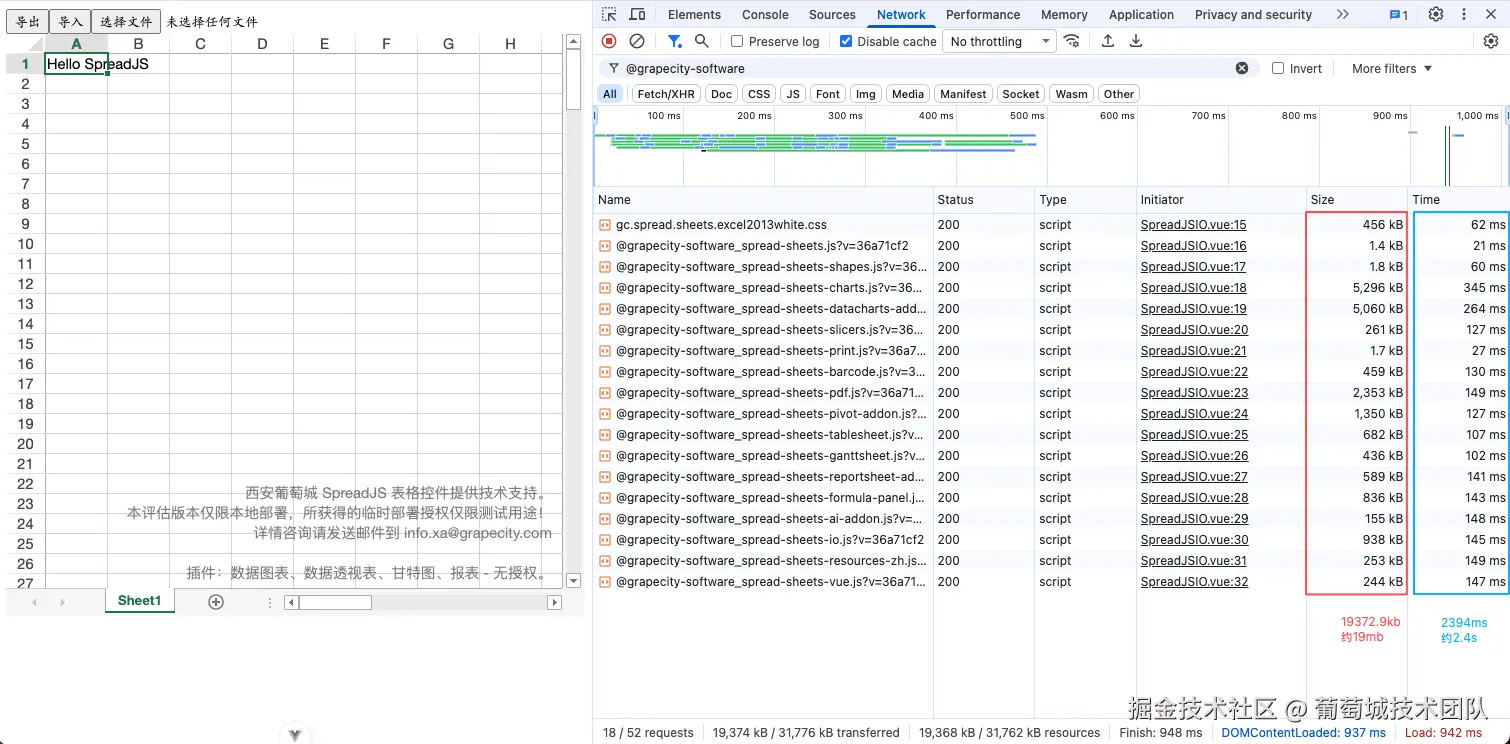Open the Memory tab
Screen dimensions: 1510x744
coord(1064,14)
